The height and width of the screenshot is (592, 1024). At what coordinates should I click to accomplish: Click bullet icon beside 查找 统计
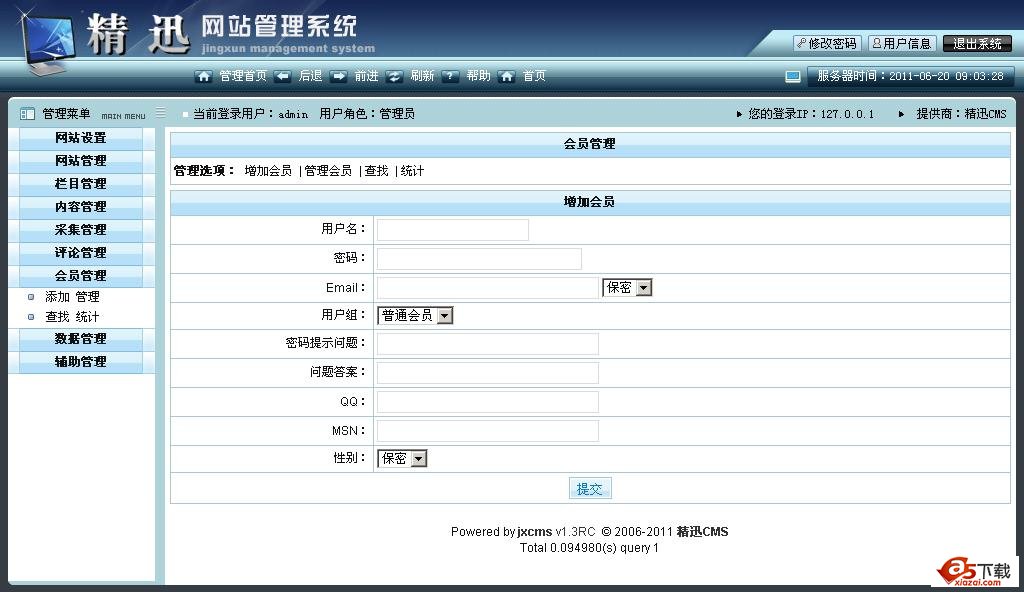(x=31, y=317)
